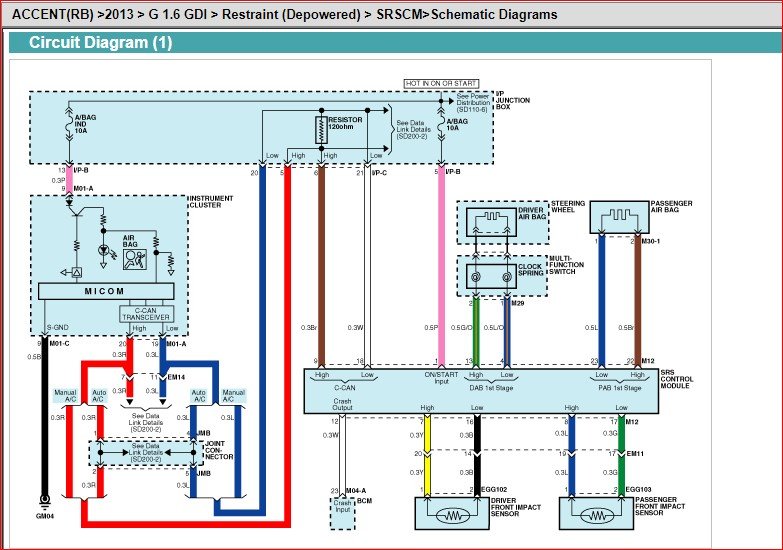Click the 0.5P pink wire label
The height and width of the screenshot is (550, 783).
(x=431, y=328)
